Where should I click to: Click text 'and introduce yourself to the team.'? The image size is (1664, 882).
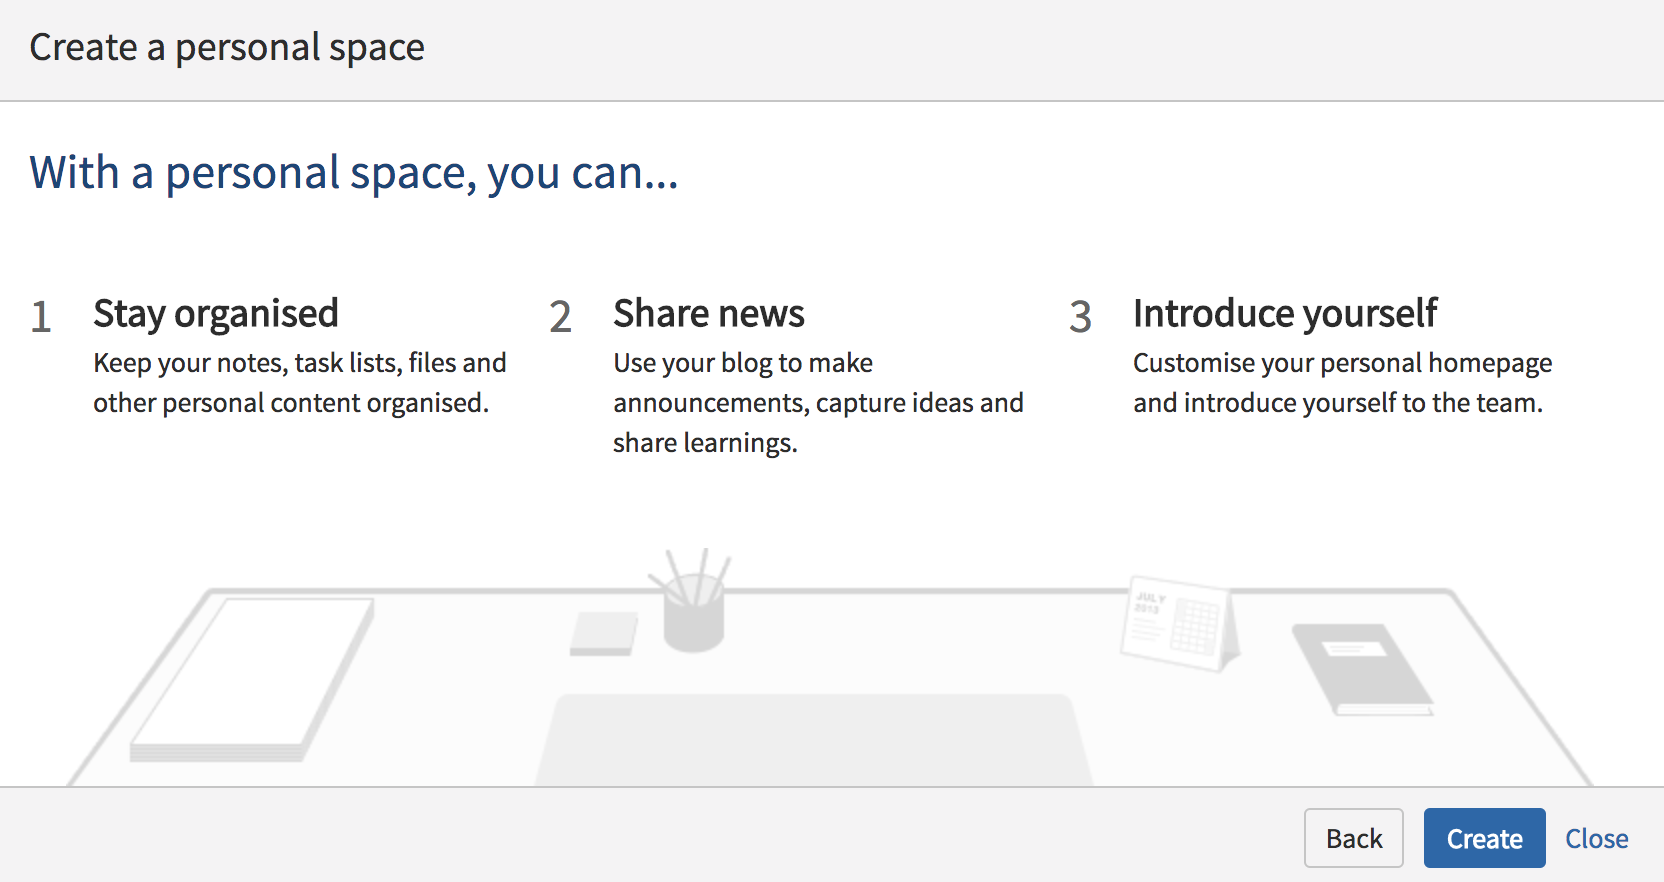(x=1338, y=403)
